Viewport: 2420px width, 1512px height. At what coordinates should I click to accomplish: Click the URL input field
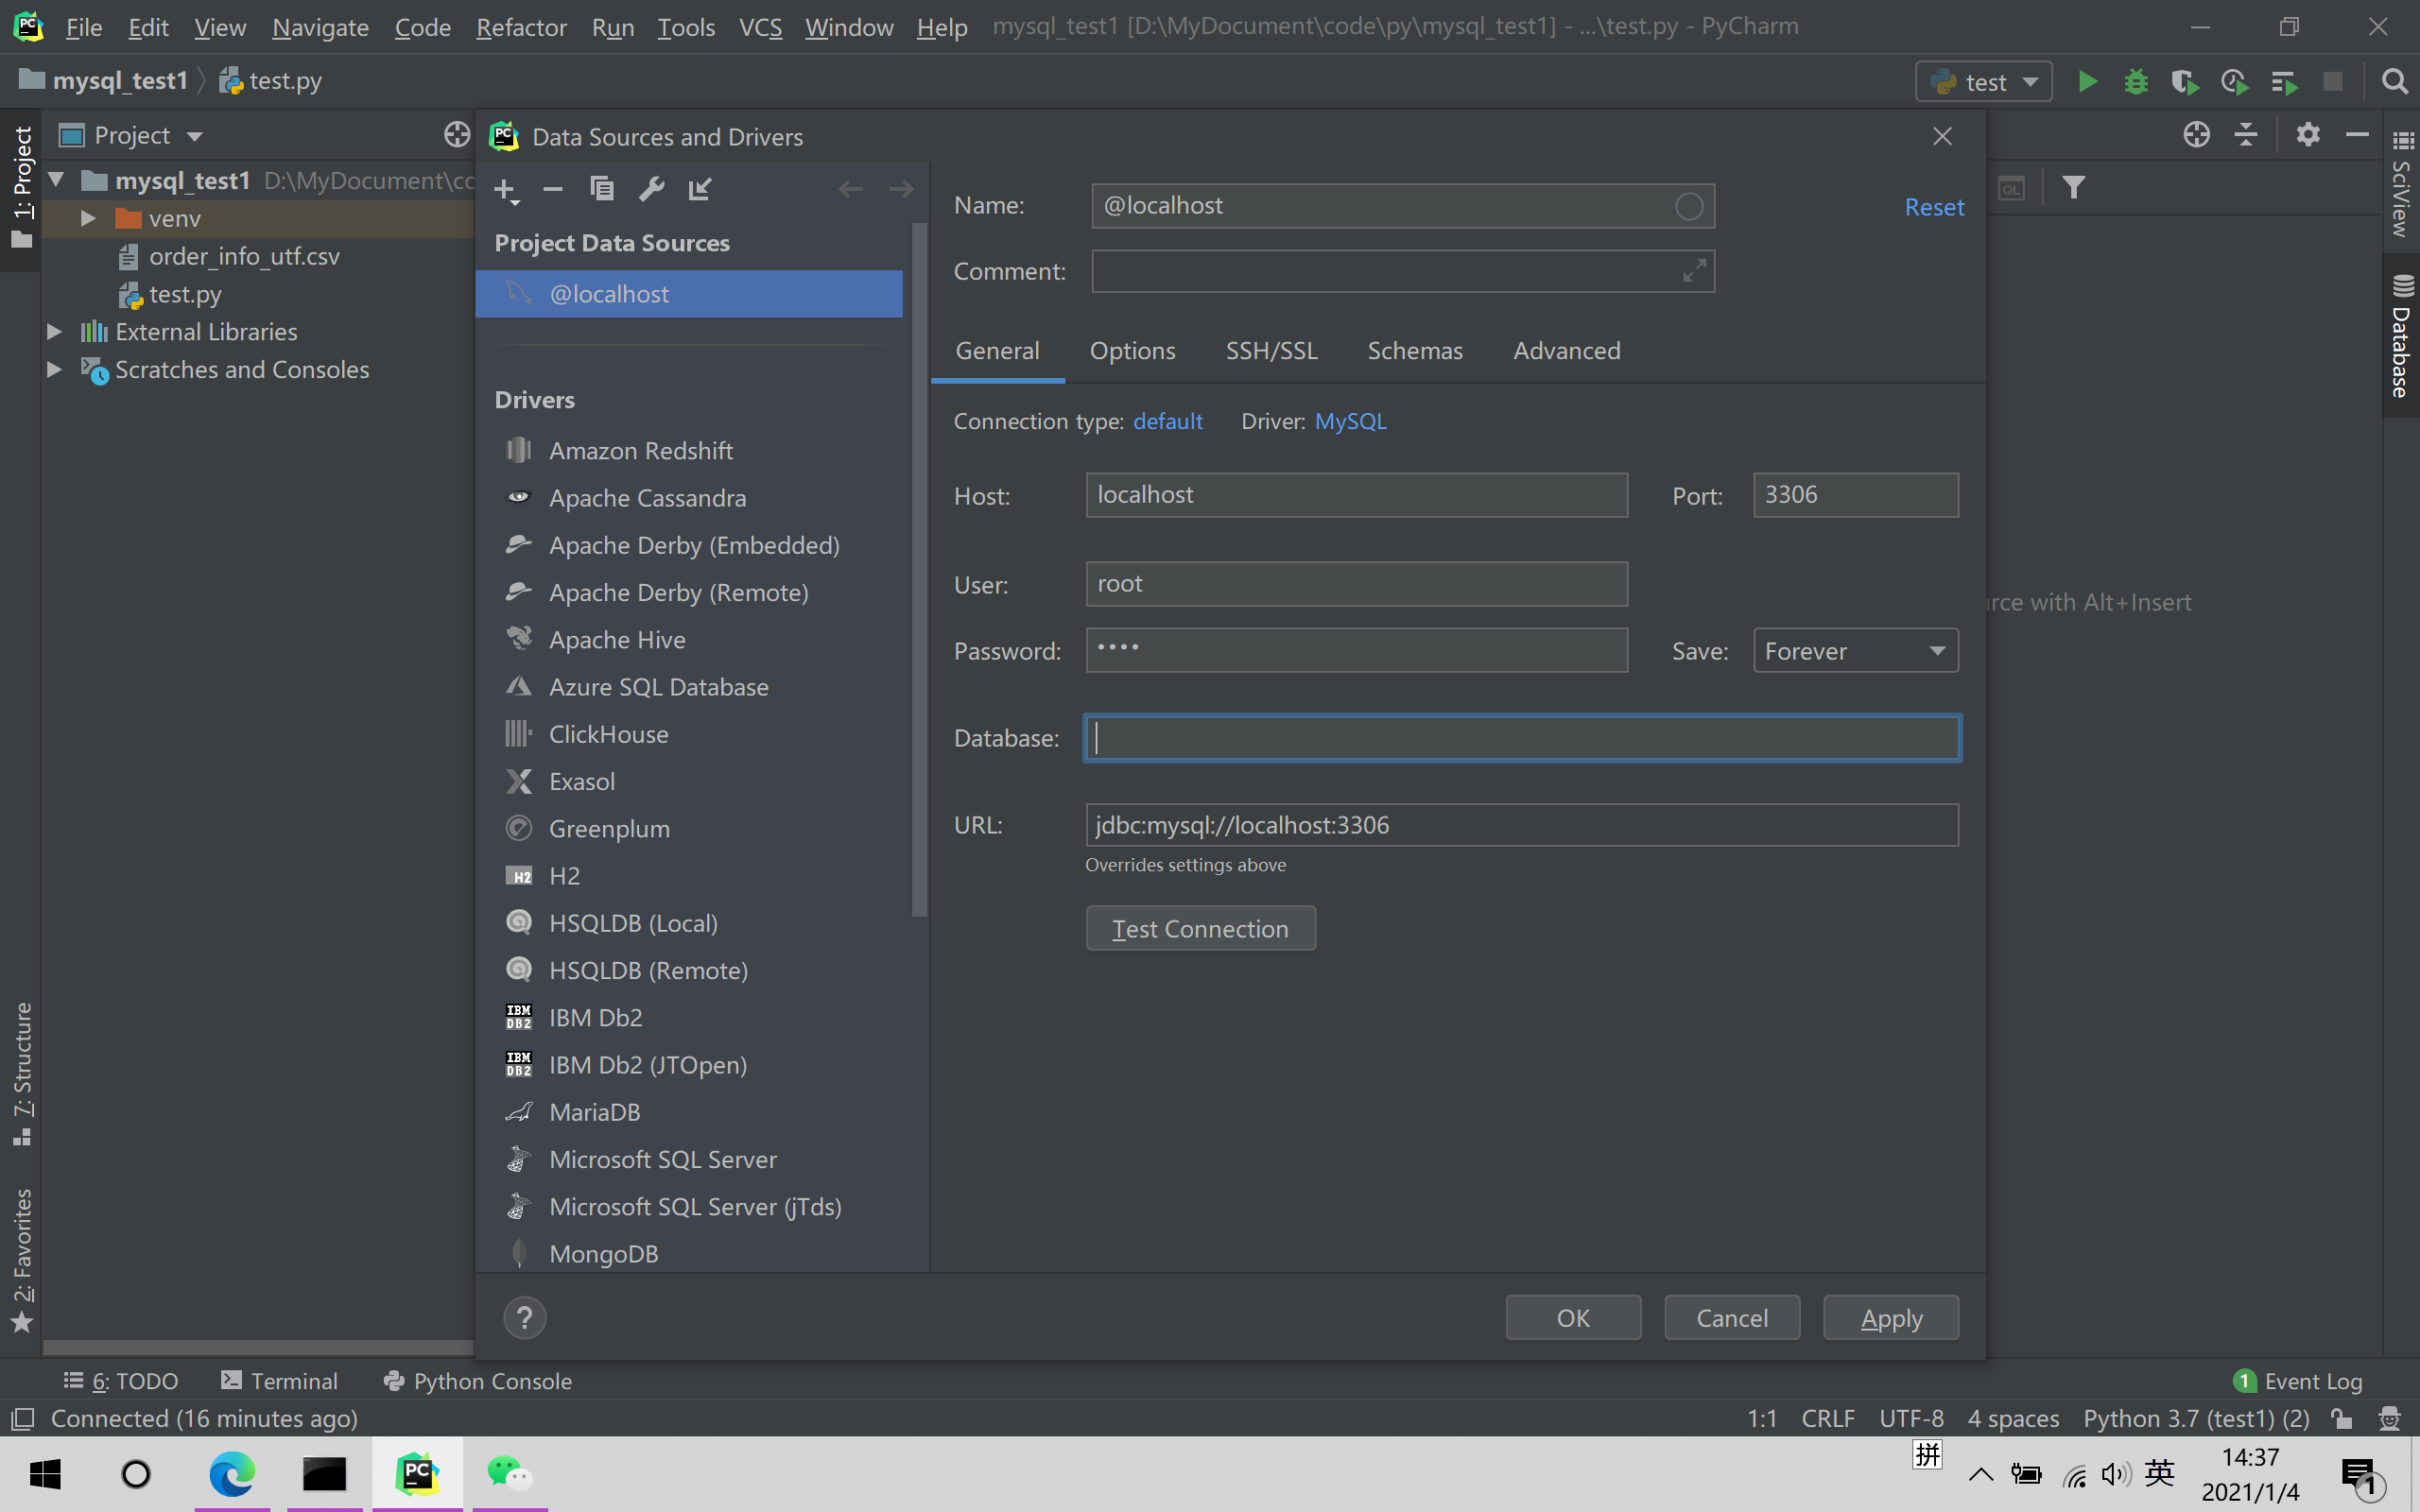[x=1522, y=825]
